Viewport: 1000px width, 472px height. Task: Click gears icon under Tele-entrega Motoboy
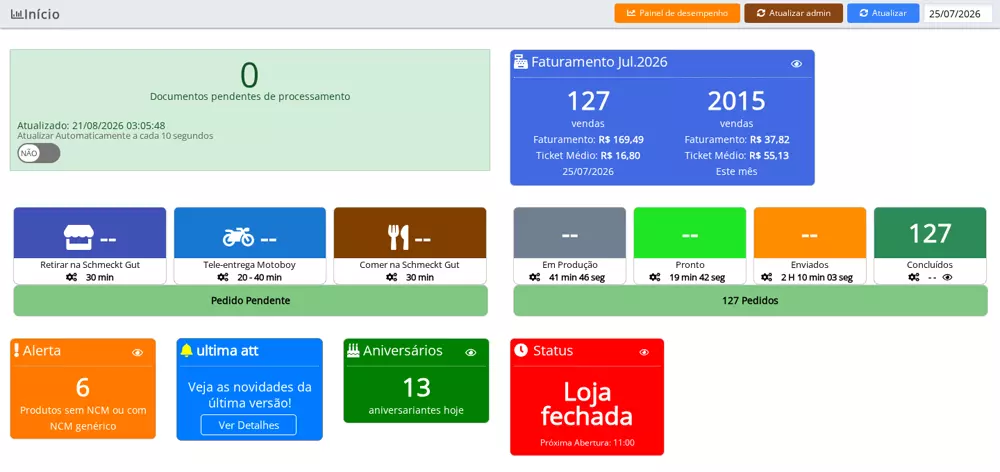tap(223, 277)
